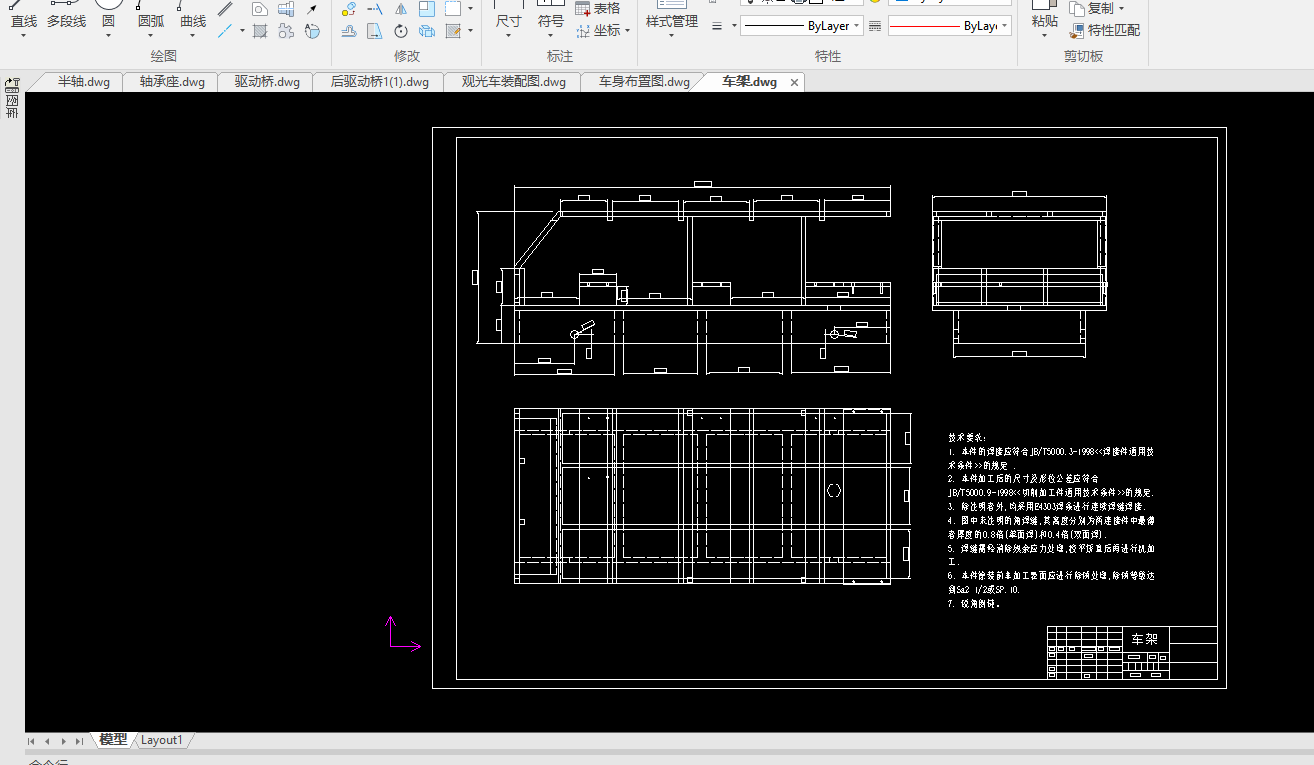Select the 直线 (Line) drawing tool
This screenshot has height=765, width=1314.
click(x=23, y=20)
